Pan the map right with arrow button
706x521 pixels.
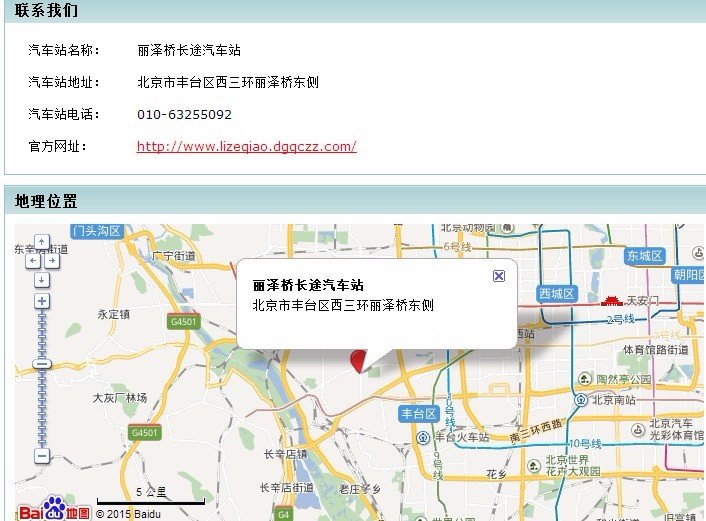(53, 260)
